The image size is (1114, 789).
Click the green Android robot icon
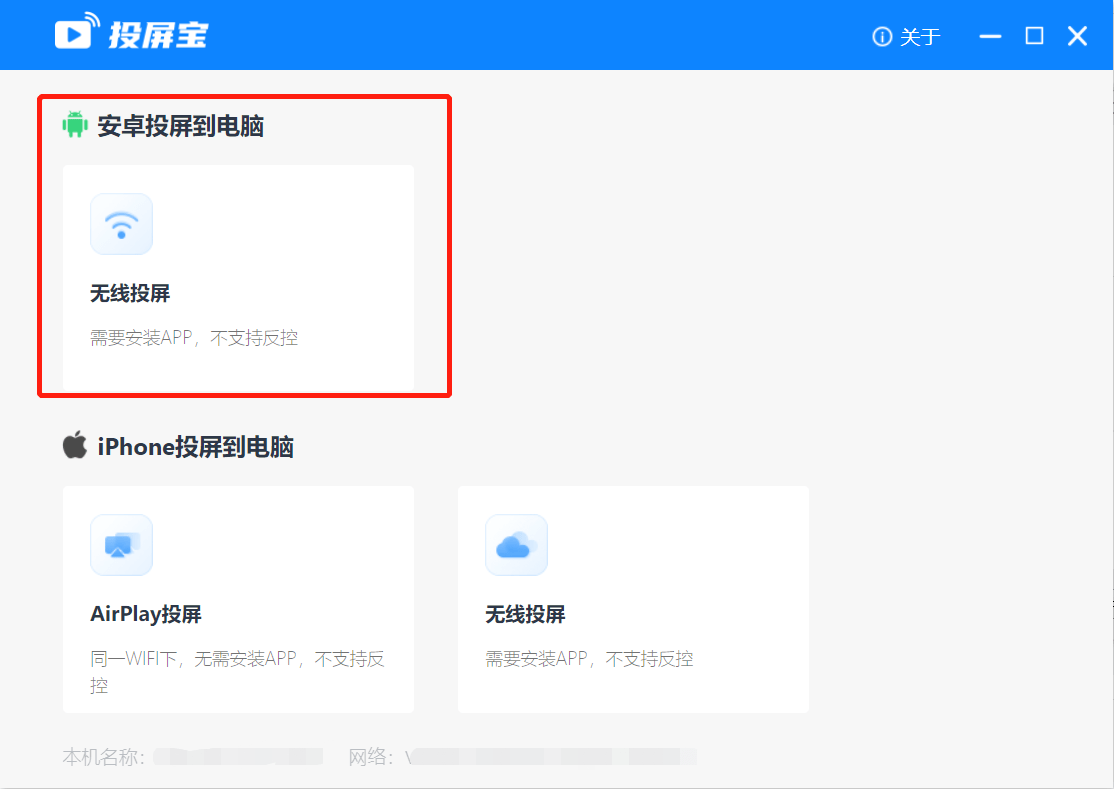tap(75, 125)
